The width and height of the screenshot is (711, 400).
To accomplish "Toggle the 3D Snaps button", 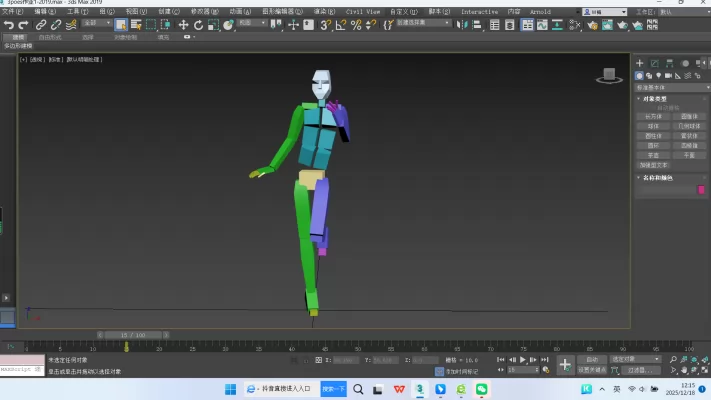I will (326, 25).
